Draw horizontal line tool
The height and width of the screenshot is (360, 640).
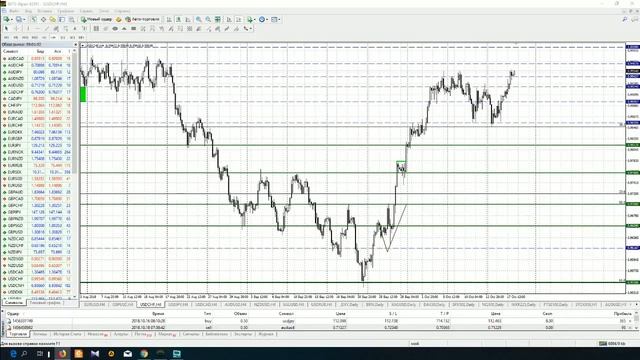click(38, 29)
